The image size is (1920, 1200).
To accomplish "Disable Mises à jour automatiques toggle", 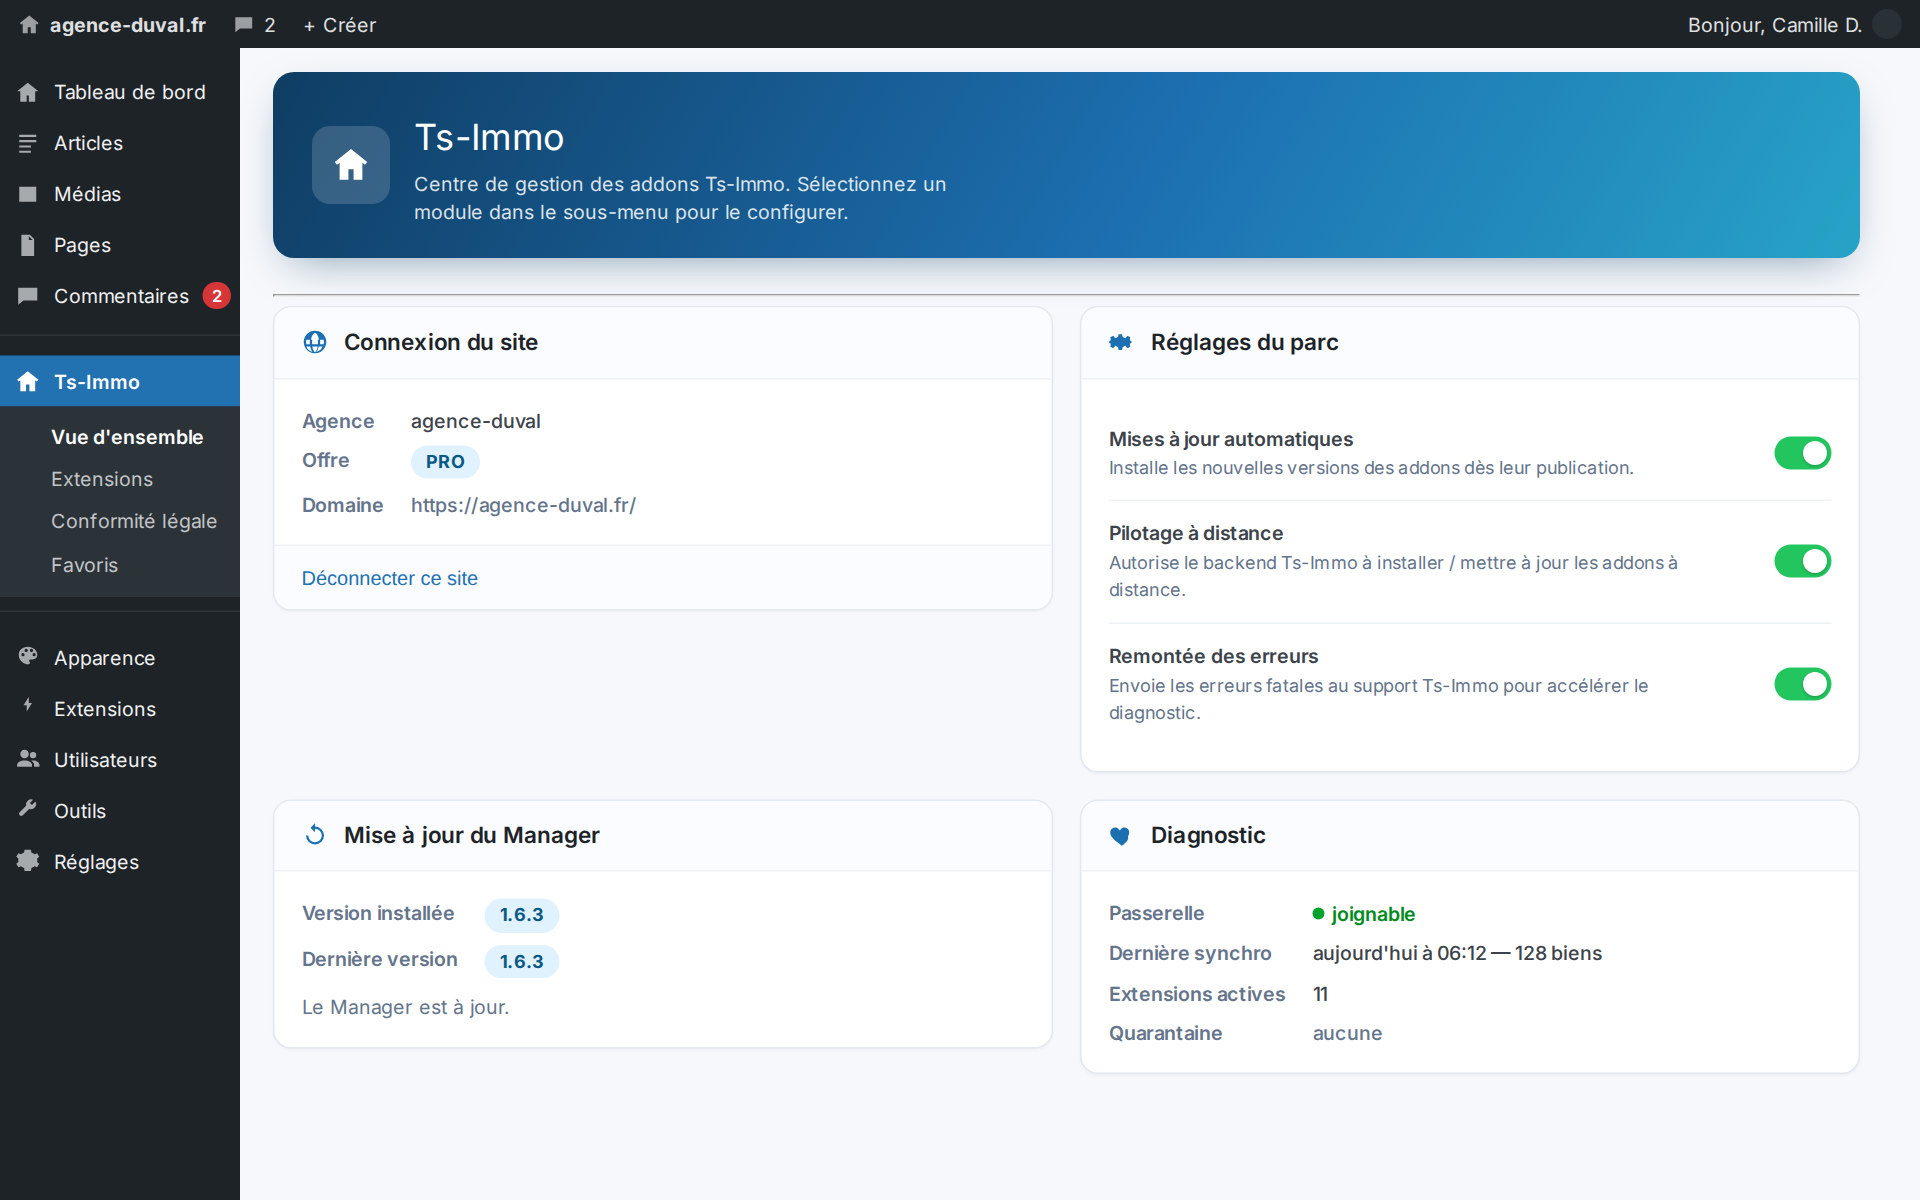I will (x=1802, y=453).
